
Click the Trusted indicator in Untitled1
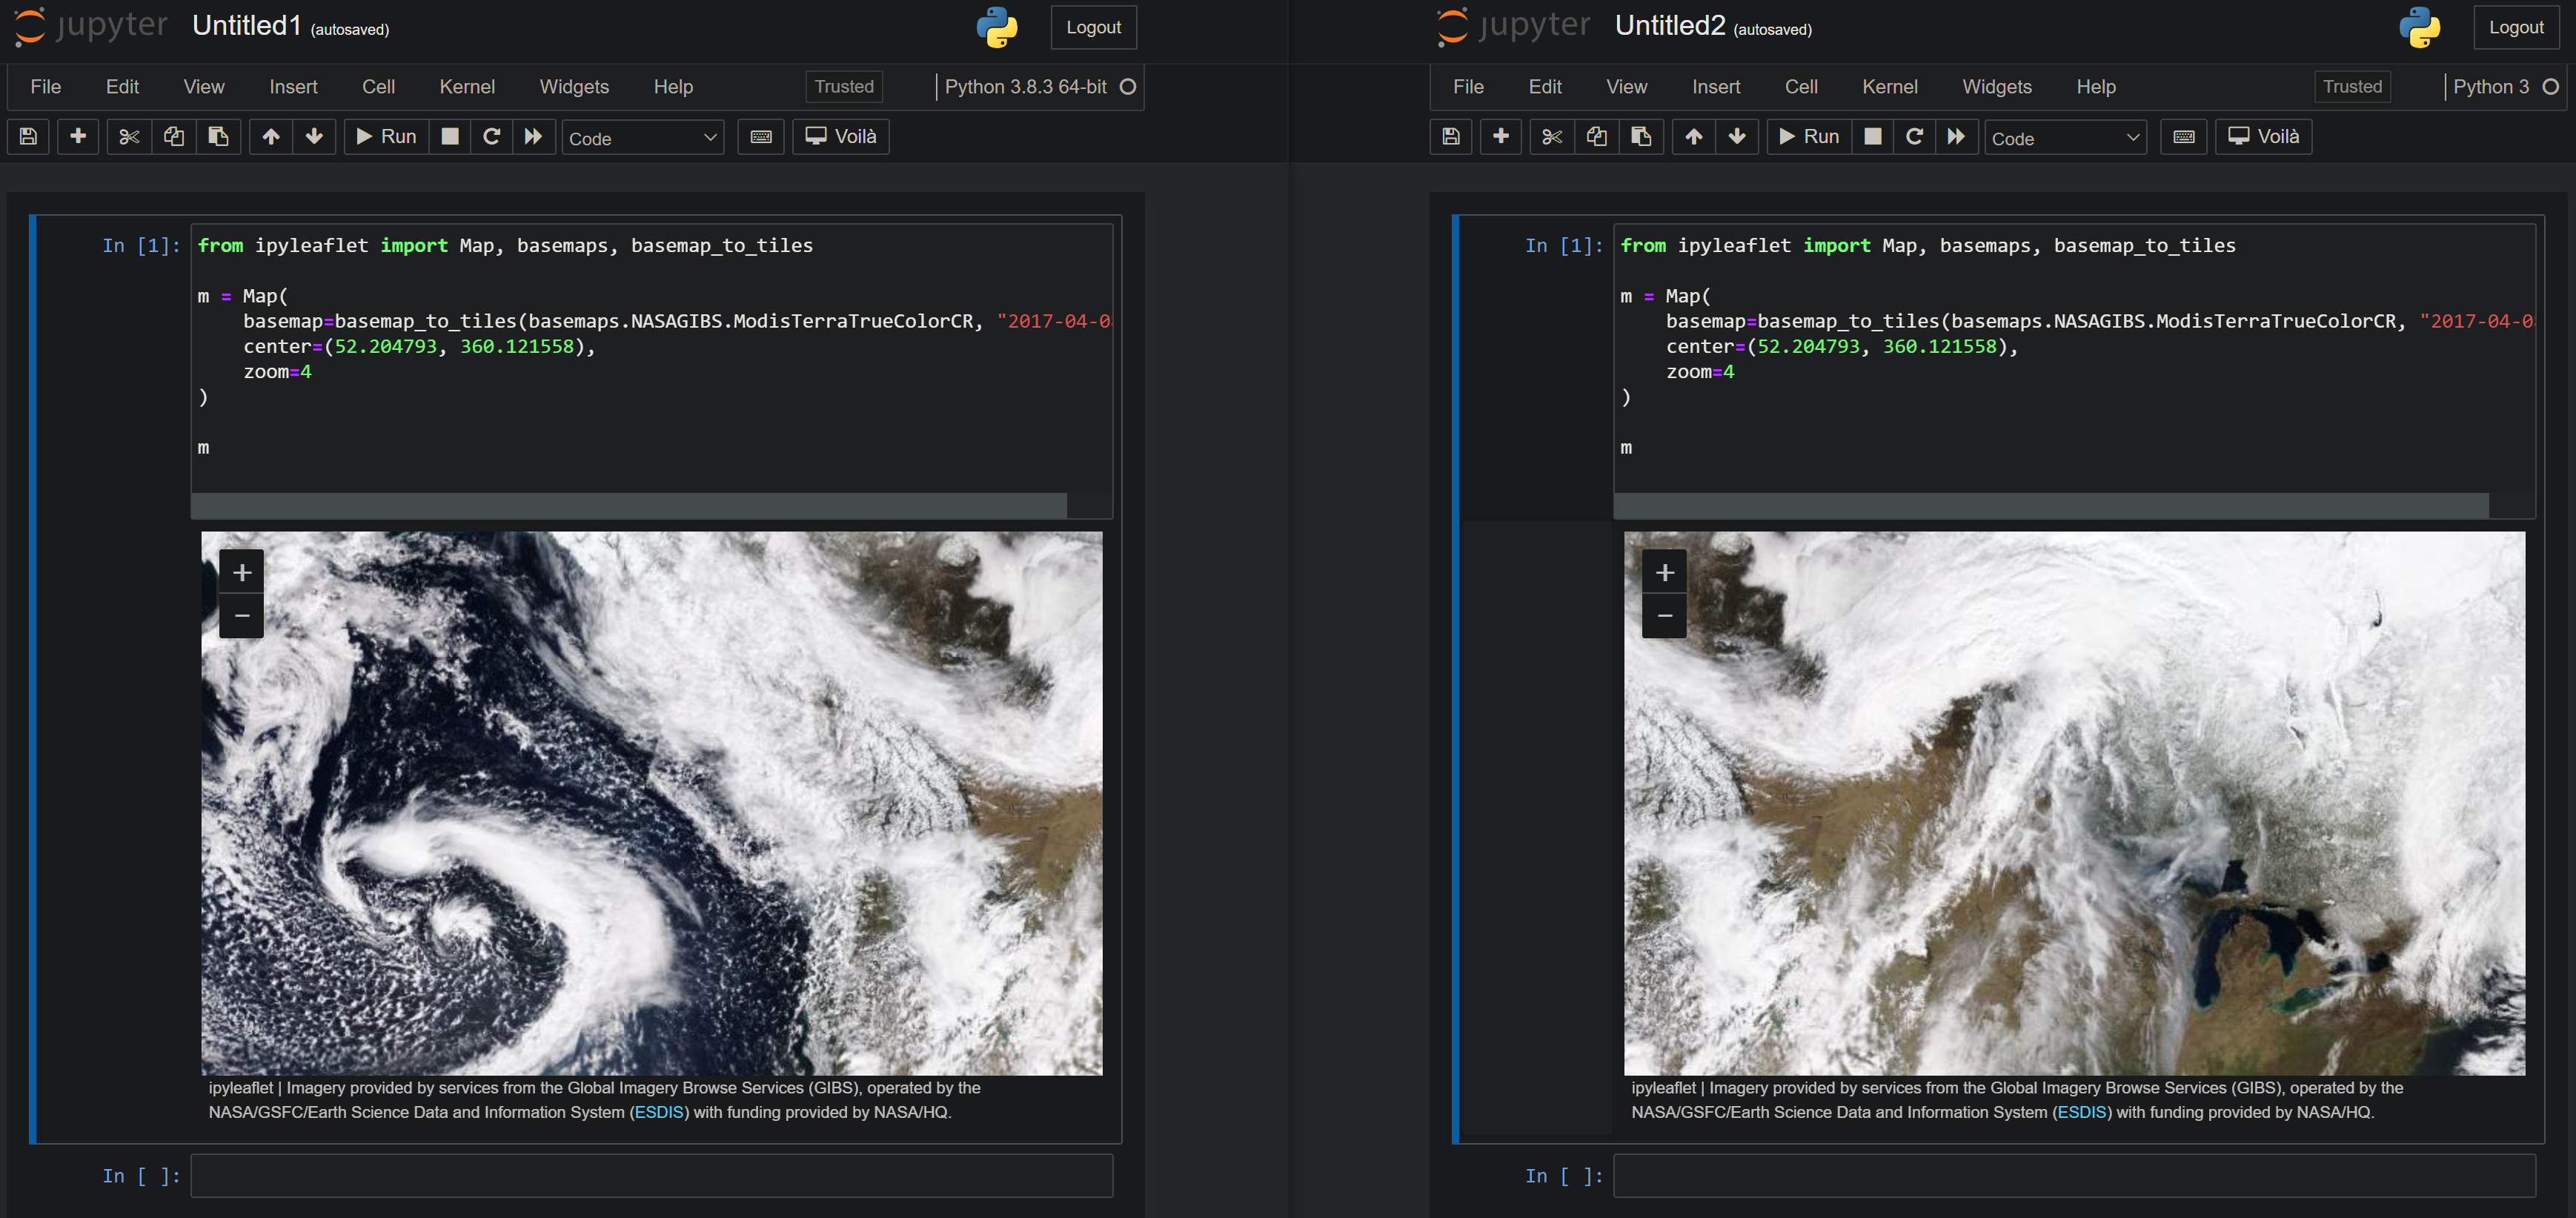click(x=844, y=87)
